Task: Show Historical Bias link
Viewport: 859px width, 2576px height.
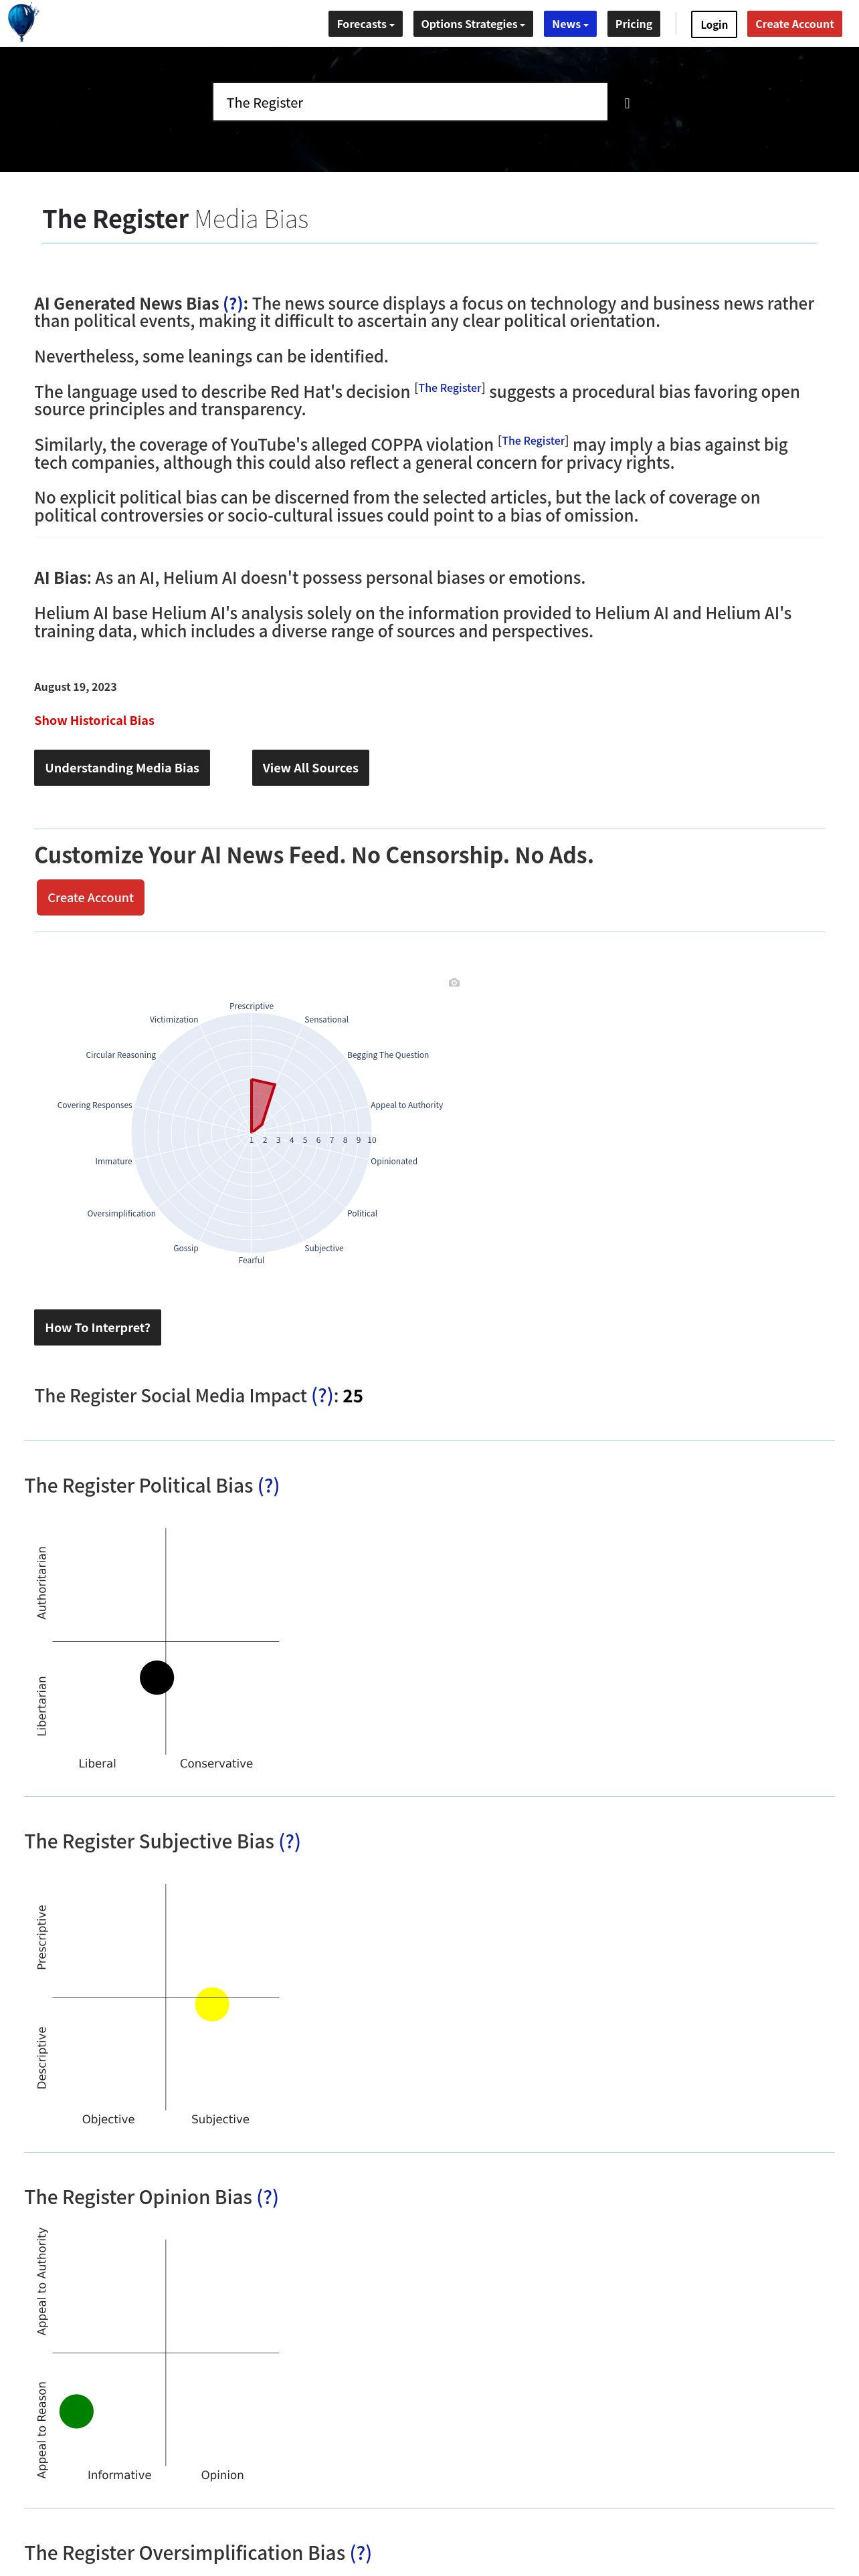Action: pos(94,720)
